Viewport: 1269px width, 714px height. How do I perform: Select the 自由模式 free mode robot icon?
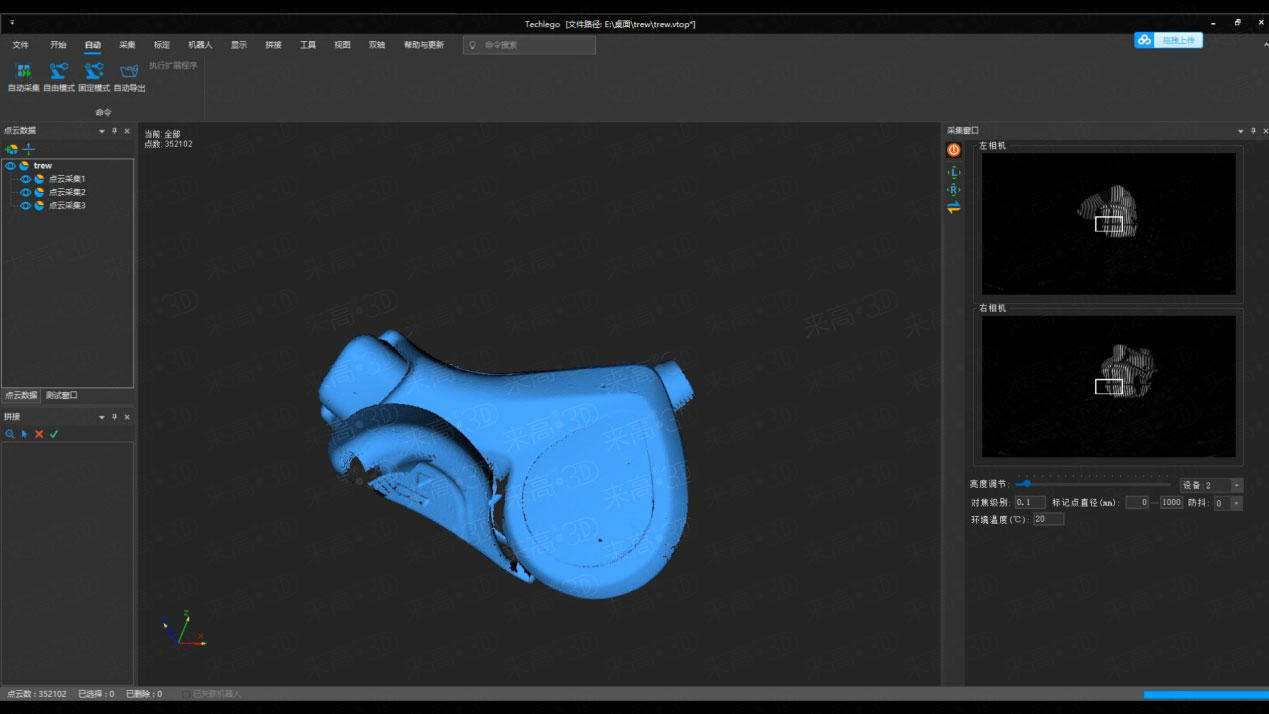click(59, 72)
